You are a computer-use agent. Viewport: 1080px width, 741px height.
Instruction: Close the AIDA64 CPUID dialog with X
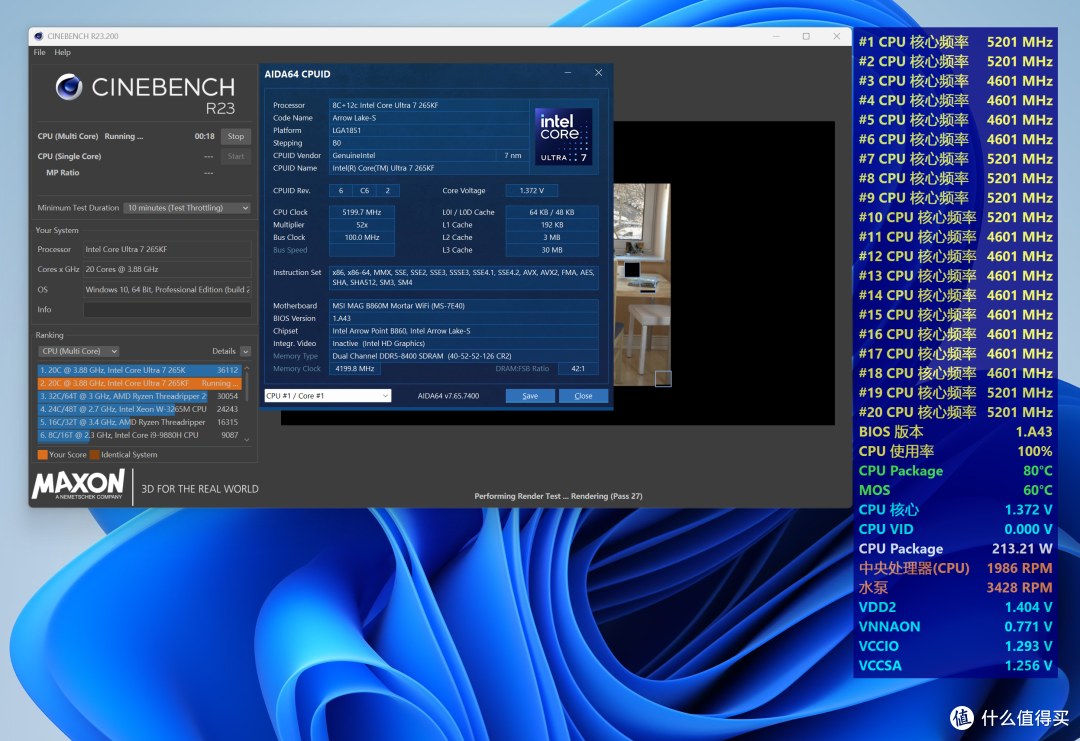[599, 73]
